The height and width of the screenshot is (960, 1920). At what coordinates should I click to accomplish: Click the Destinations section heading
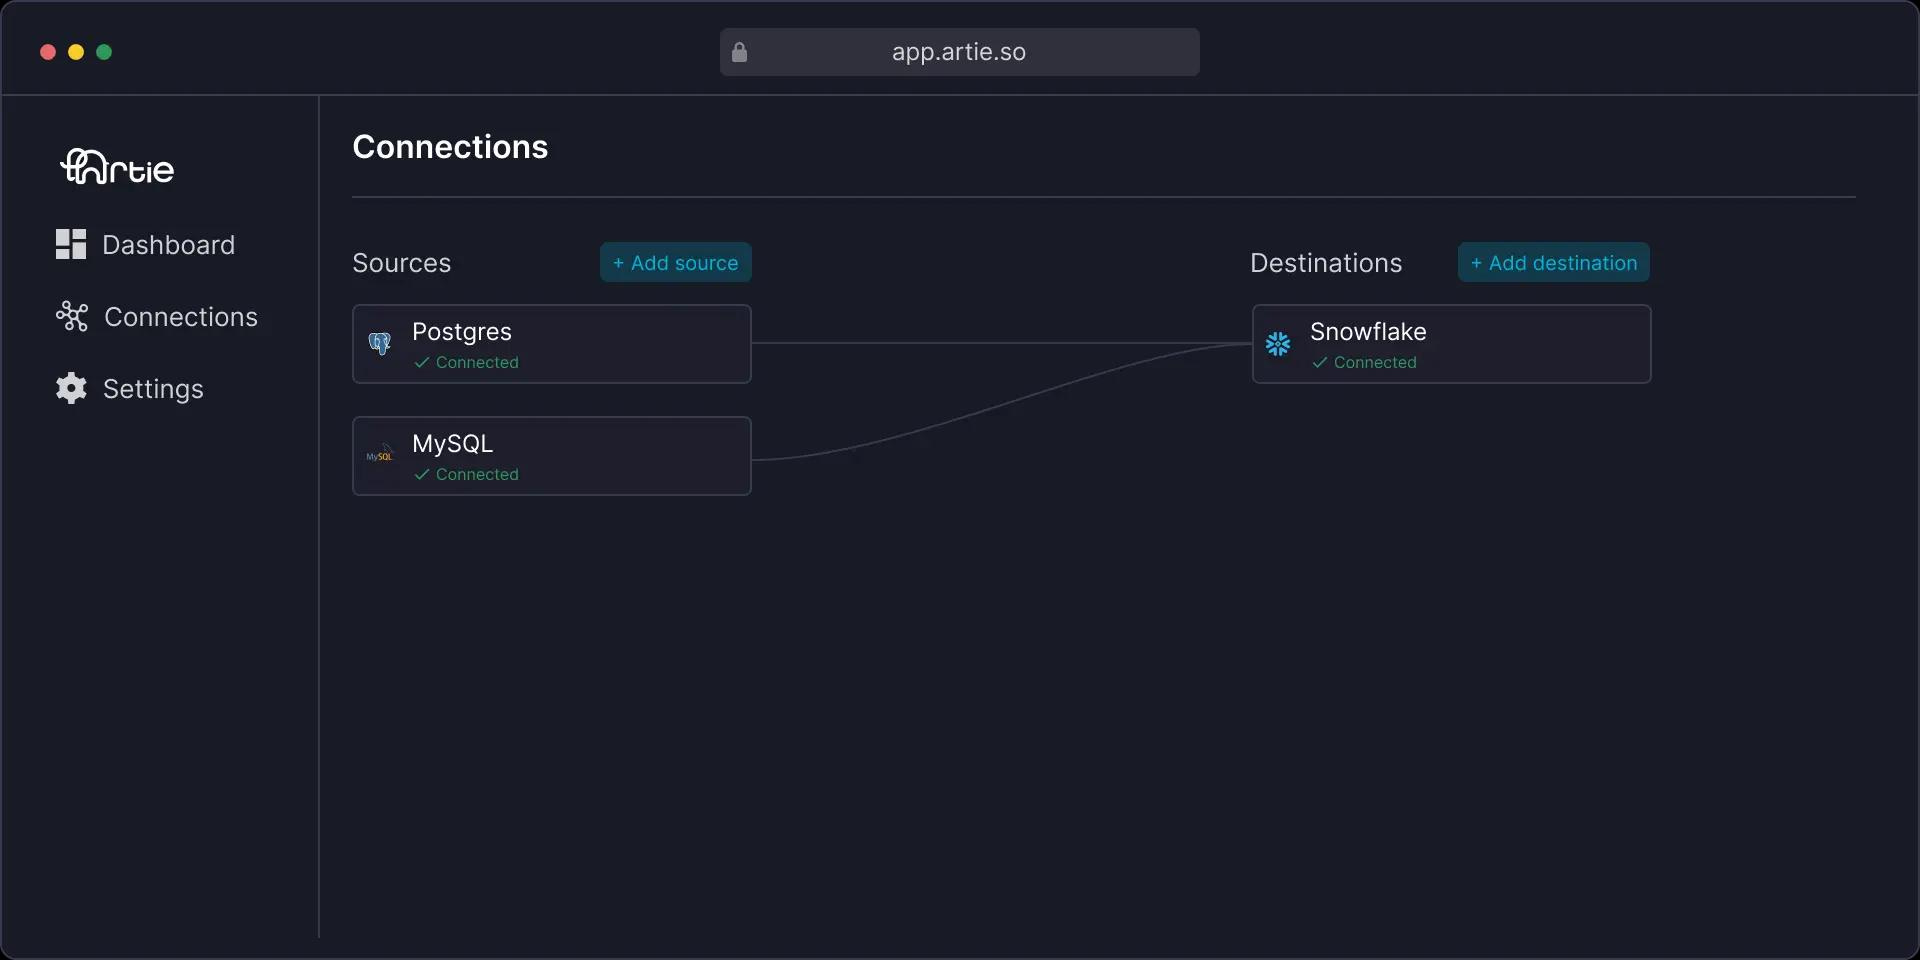pos(1326,263)
